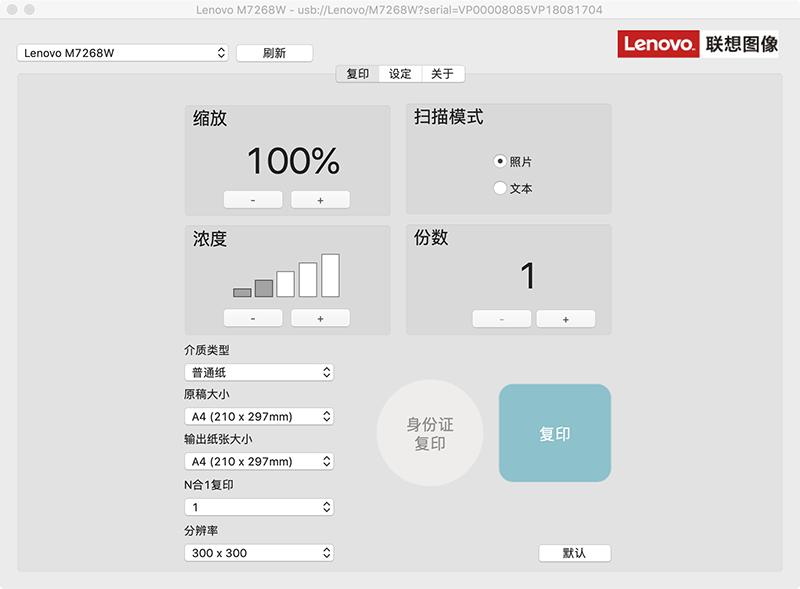Image resolution: width=800 pixels, height=589 pixels.
Task: Click the tallest bar in 浓度 density chart
Action: coord(331,275)
